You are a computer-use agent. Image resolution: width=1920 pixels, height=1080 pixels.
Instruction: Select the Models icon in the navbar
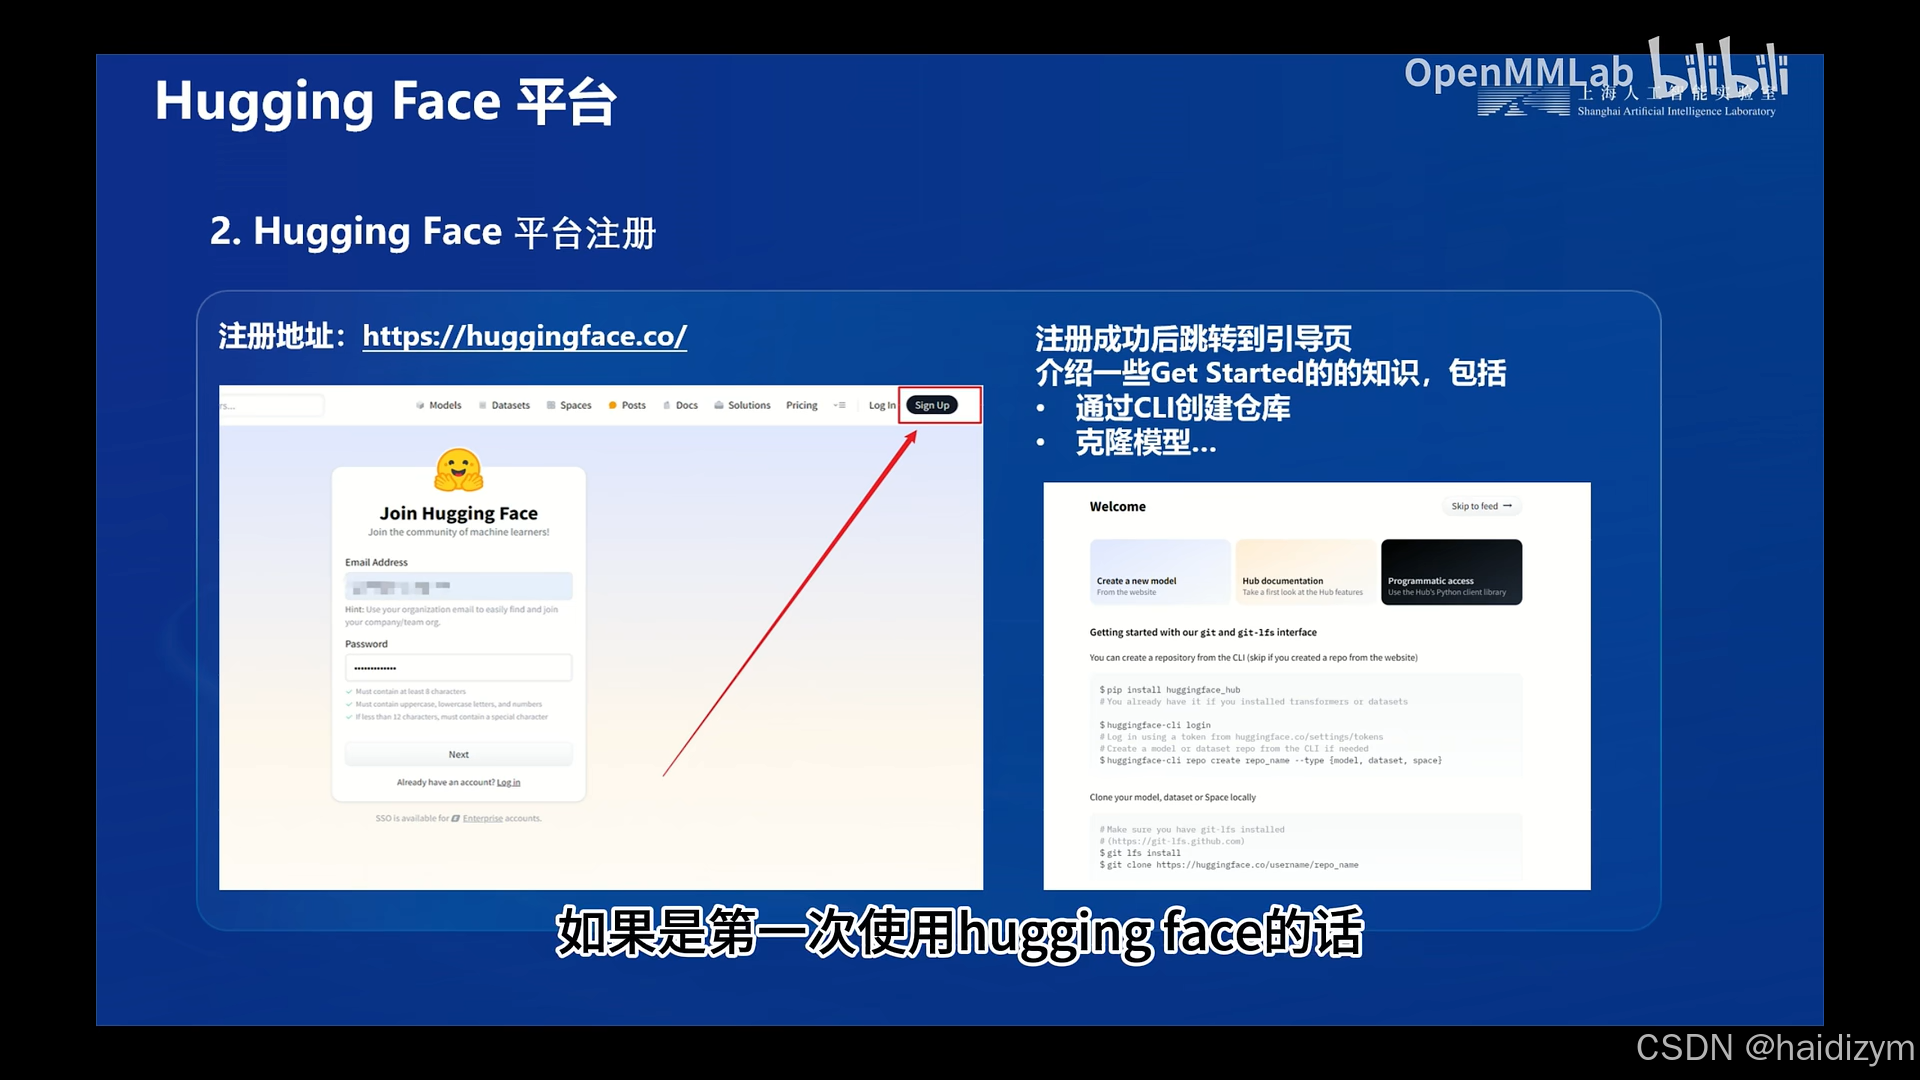(419, 405)
